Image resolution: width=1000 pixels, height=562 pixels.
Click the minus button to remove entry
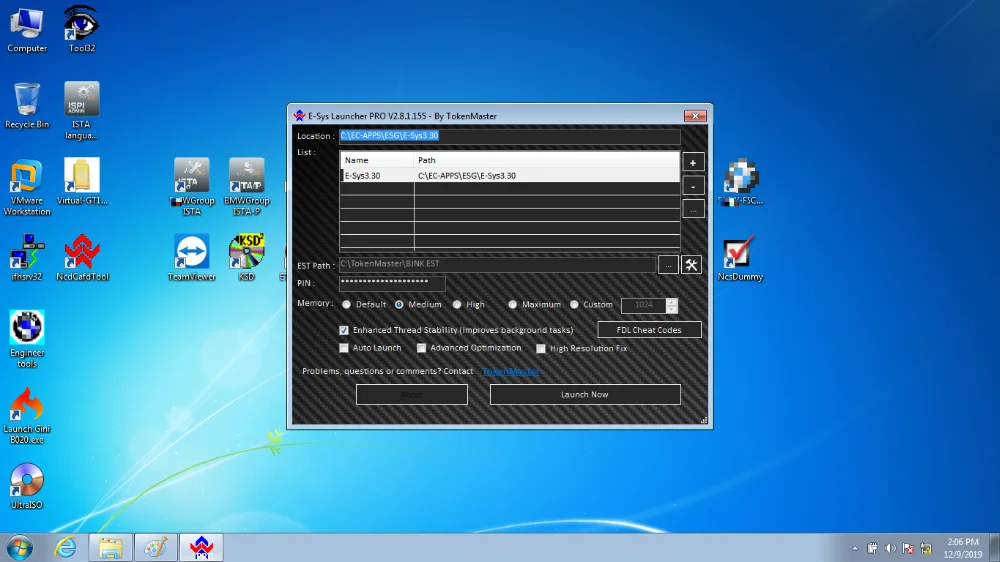[693, 186]
